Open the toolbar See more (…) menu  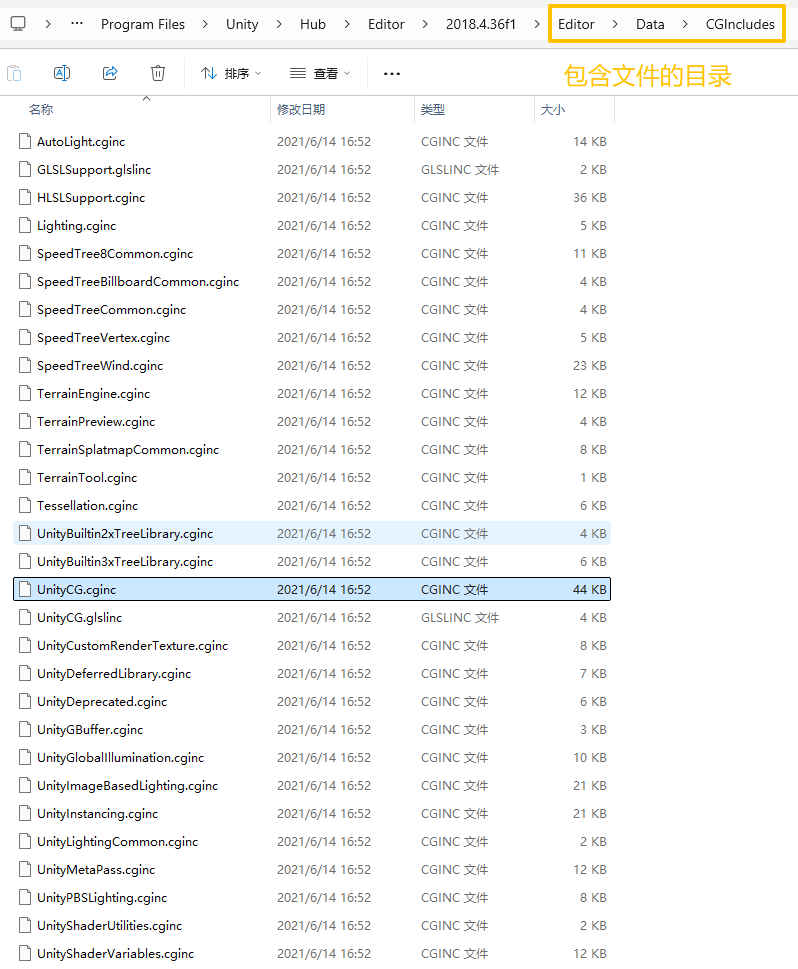click(x=392, y=74)
